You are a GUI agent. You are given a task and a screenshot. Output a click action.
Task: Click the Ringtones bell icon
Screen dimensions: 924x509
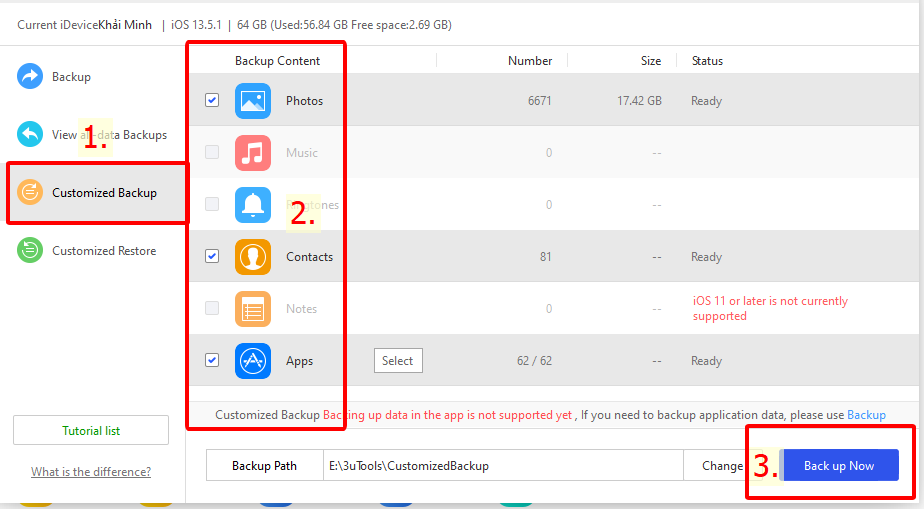coord(253,204)
